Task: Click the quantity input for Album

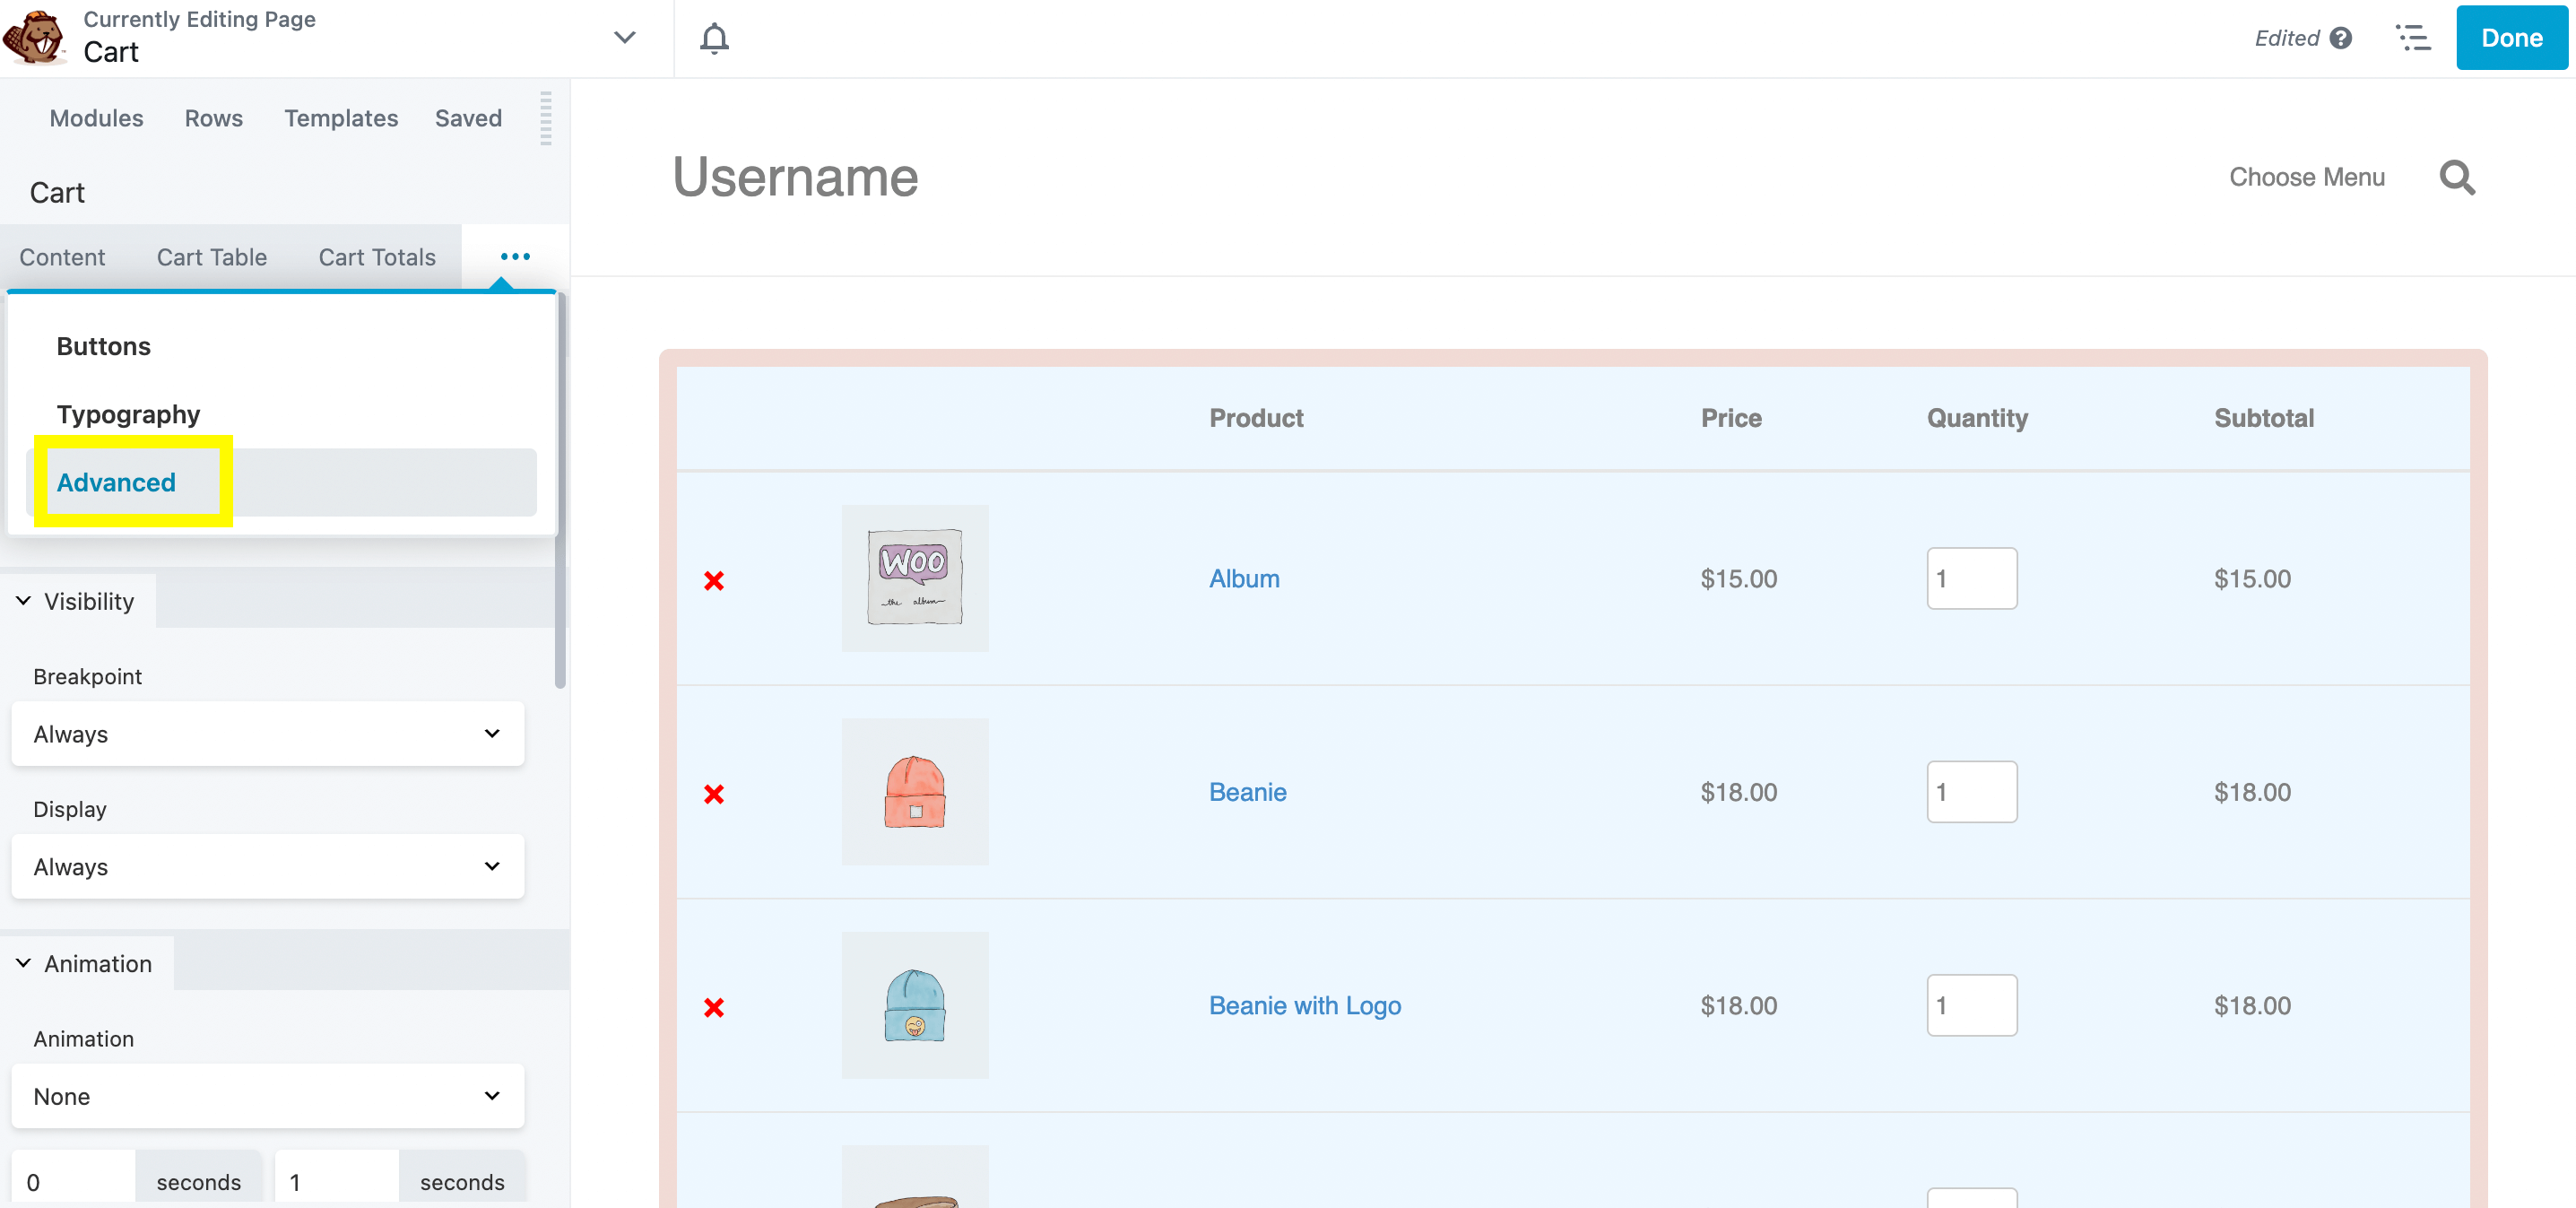Action: pos(1973,577)
